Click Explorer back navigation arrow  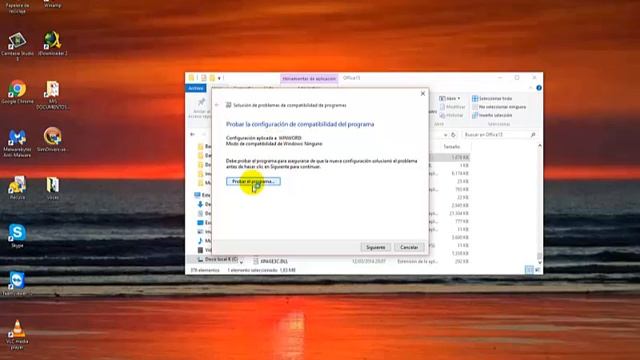point(193,134)
